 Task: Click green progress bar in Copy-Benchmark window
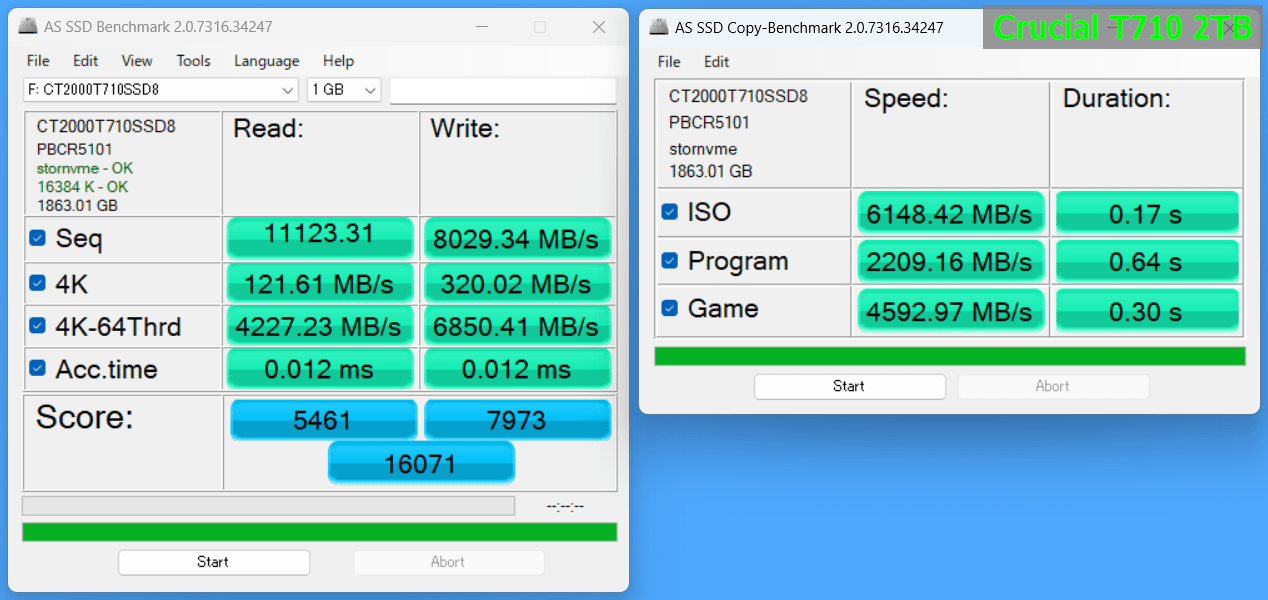pos(950,356)
